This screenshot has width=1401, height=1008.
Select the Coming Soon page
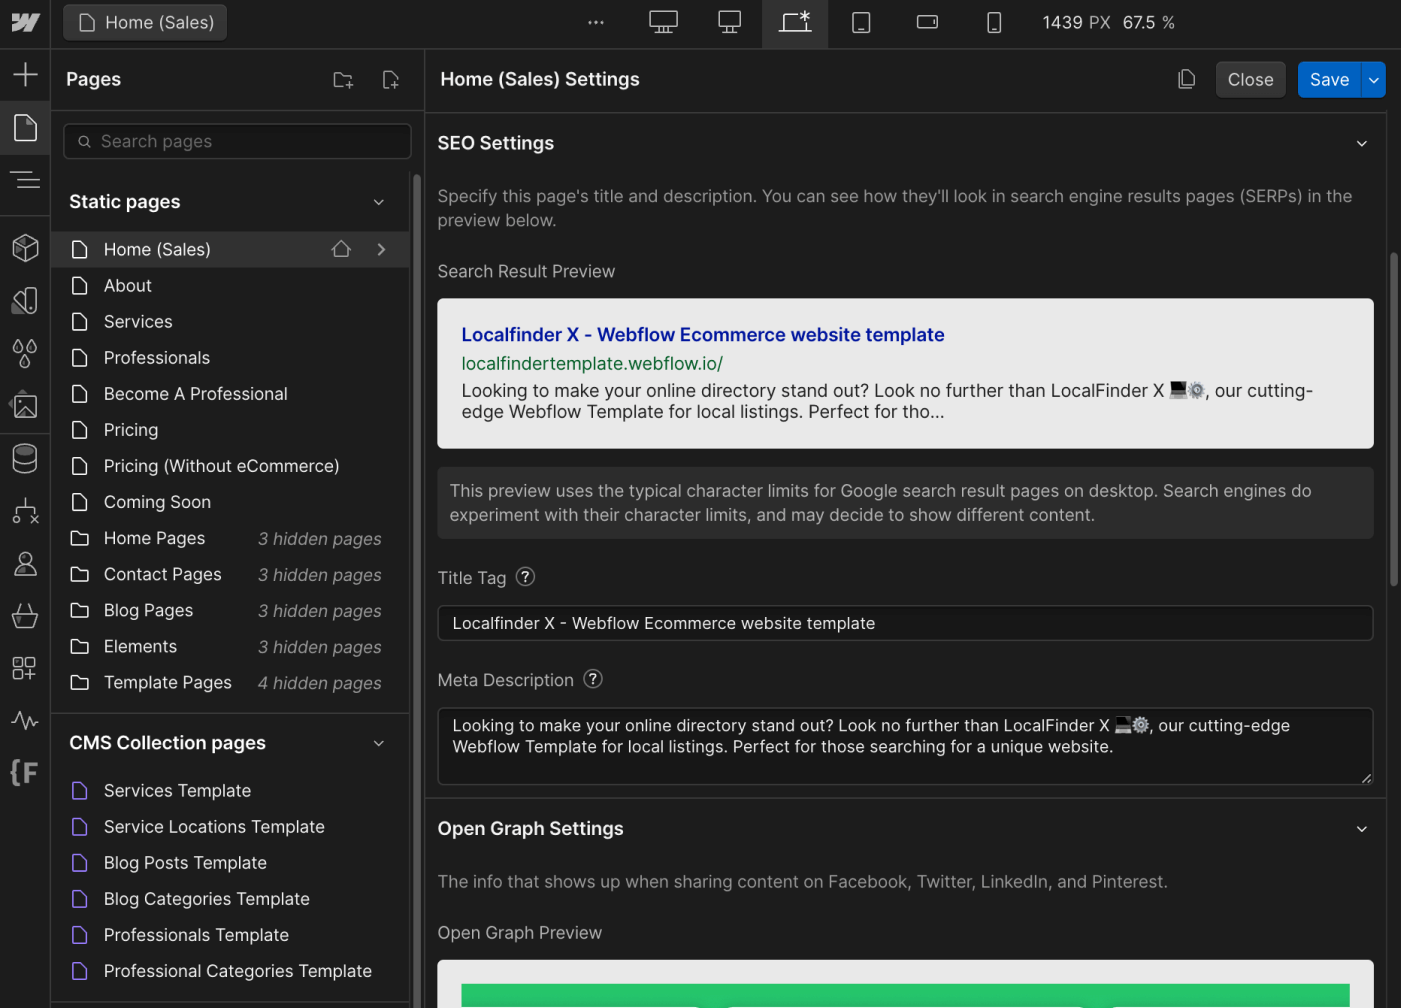pyautogui.click(x=230, y=501)
